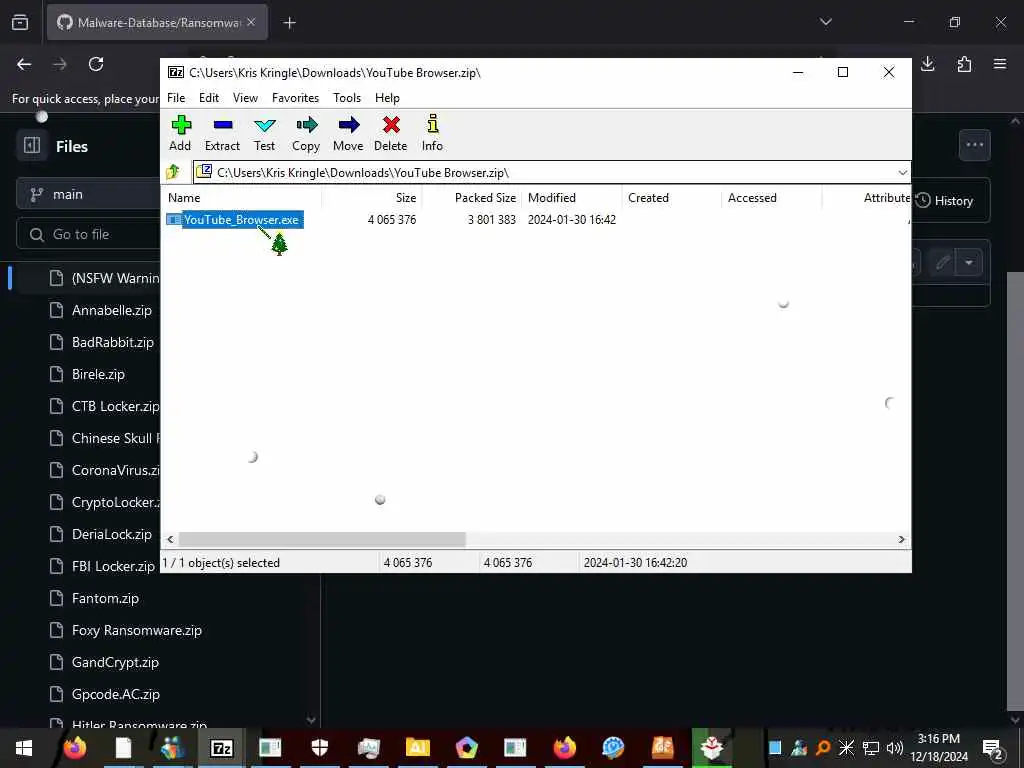The height and width of the screenshot is (768, 1024).
Task: Click the taskbar network icon
Action: tap(871, 748)
